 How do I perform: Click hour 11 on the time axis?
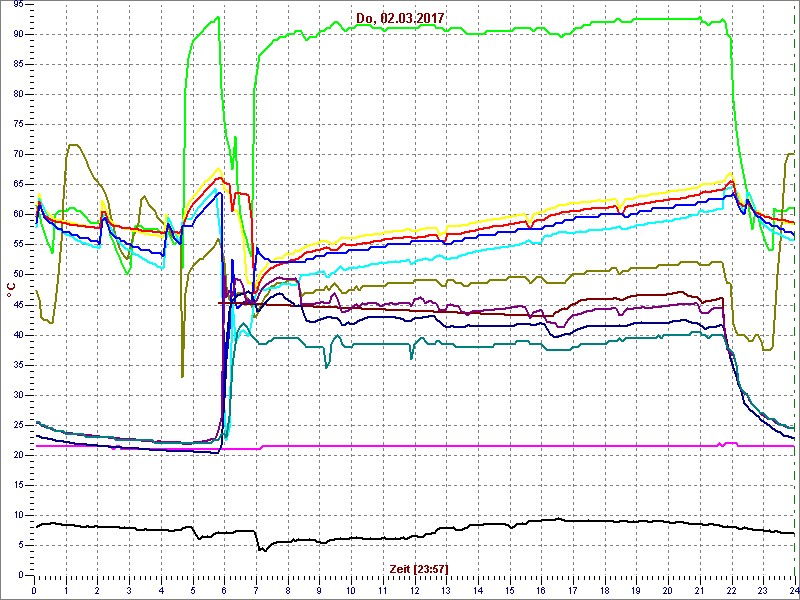pos(383,591)
